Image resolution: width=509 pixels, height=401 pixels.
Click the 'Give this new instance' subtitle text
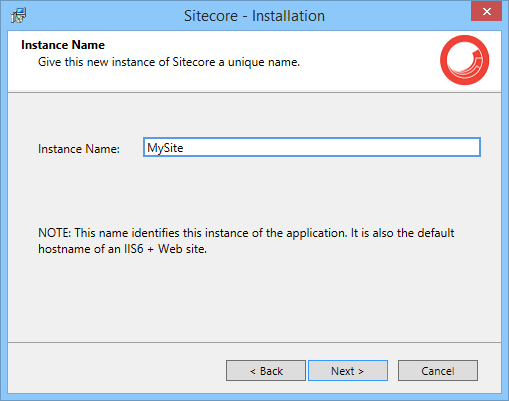[169, 62]
